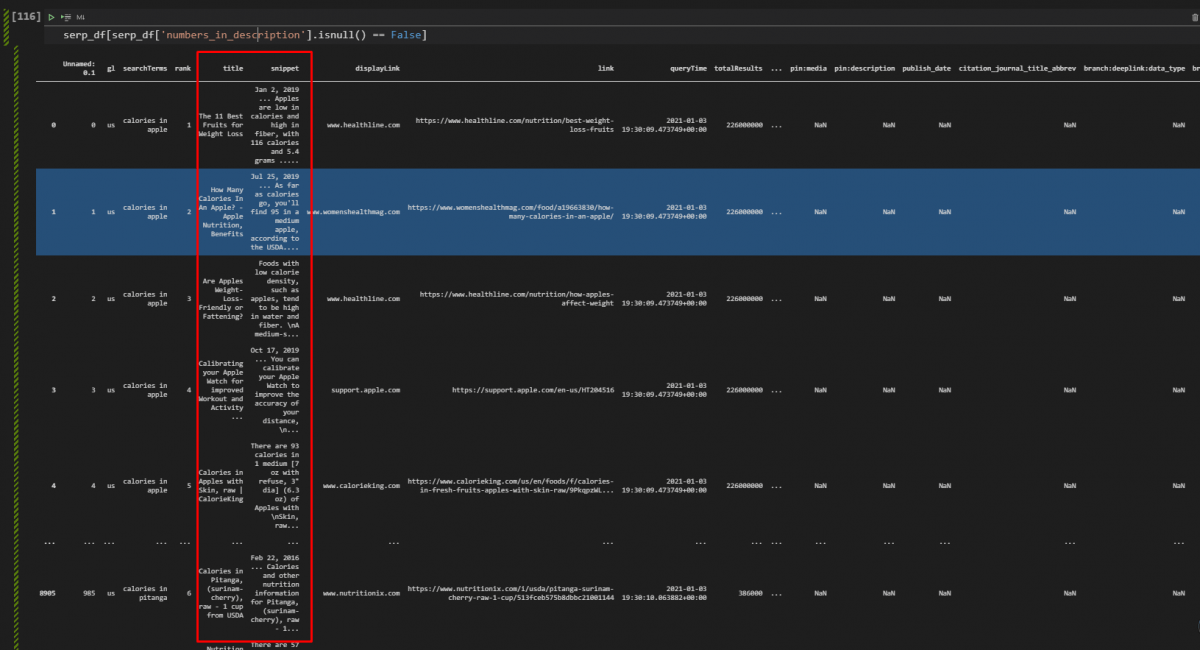Viewport: 1200px width, 650px height.
Task: Click the 'searchTerms' column header
Action: (145, 68)
